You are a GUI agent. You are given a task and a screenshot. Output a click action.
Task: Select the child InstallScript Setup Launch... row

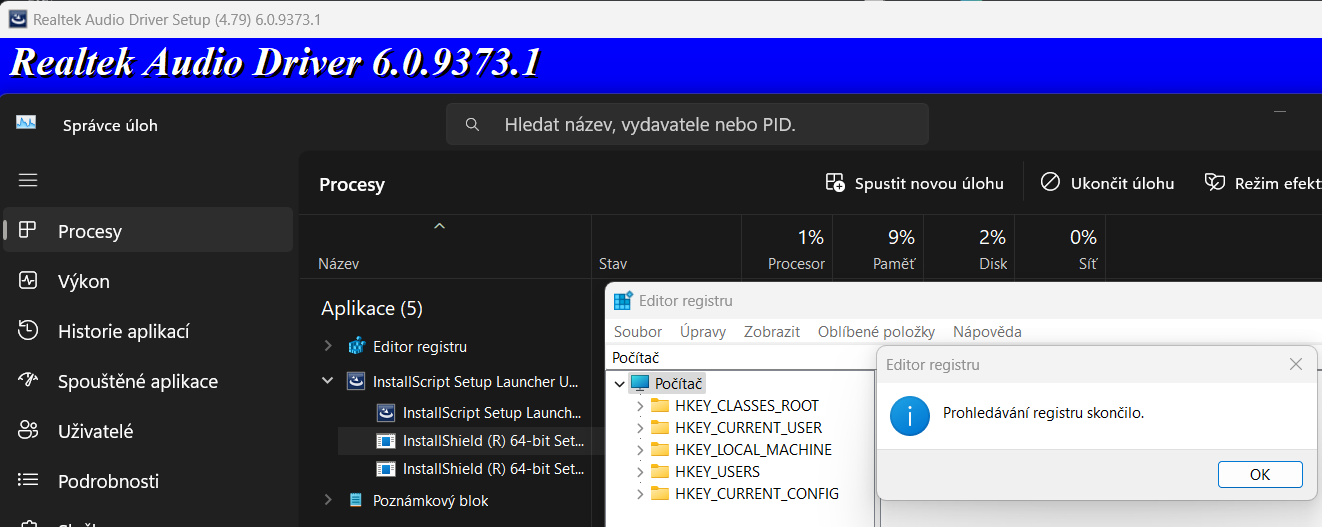coord(470,412)
